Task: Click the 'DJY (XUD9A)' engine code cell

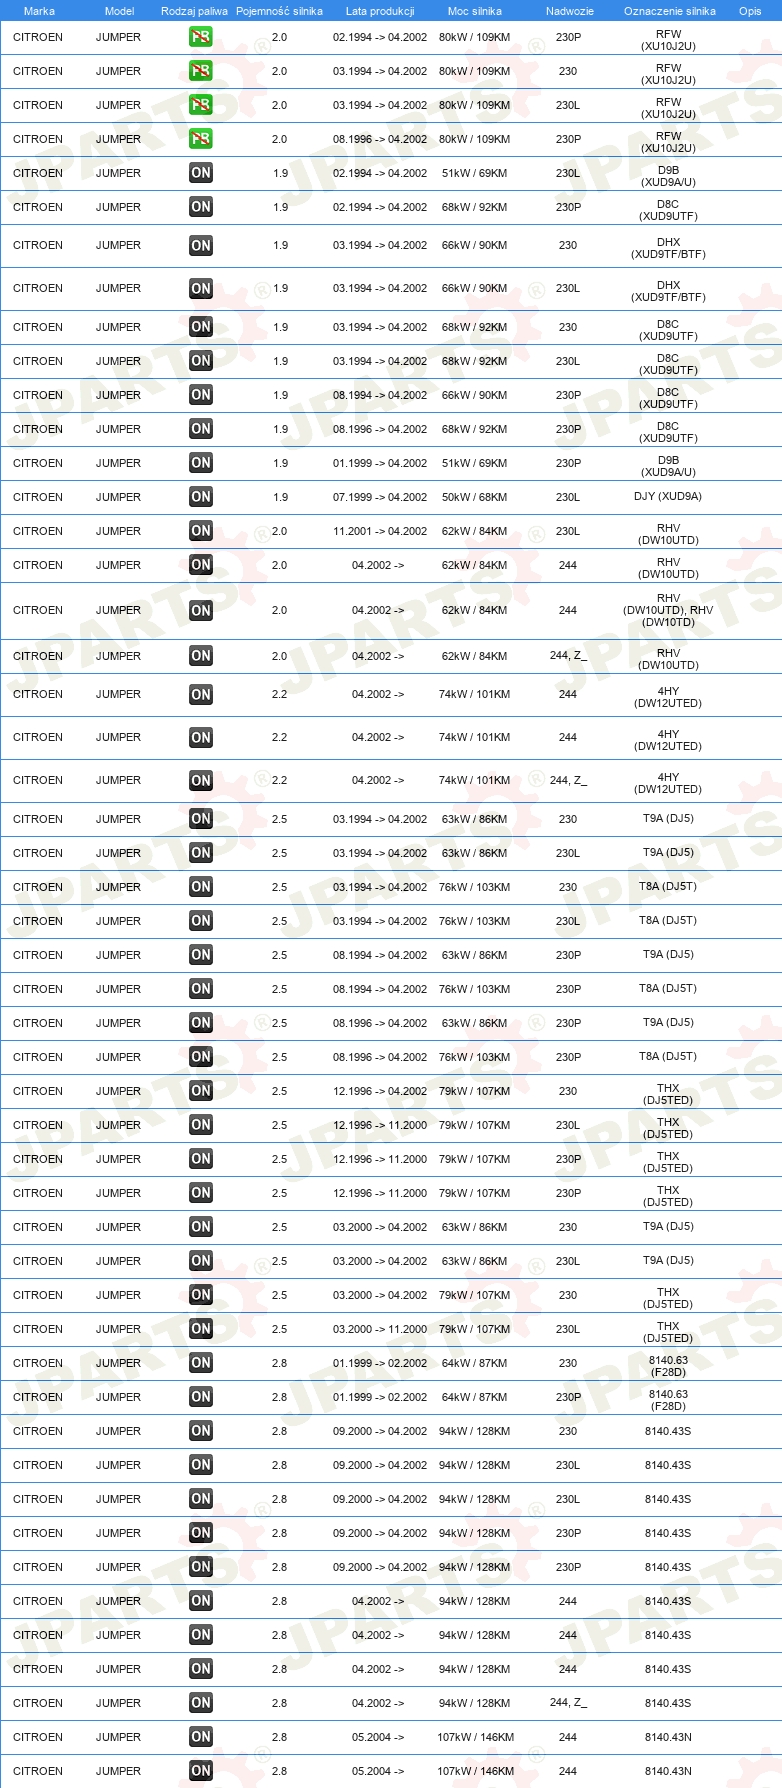Action: pyautogui.click(x=668, y=497)
